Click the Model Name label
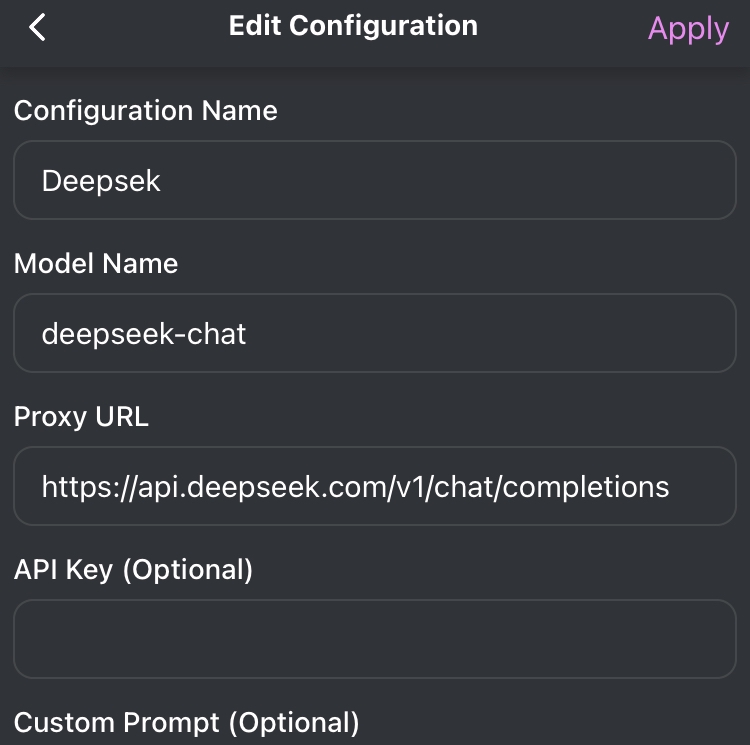The height and width of the screenshot is (745, 750). point(96,264)
